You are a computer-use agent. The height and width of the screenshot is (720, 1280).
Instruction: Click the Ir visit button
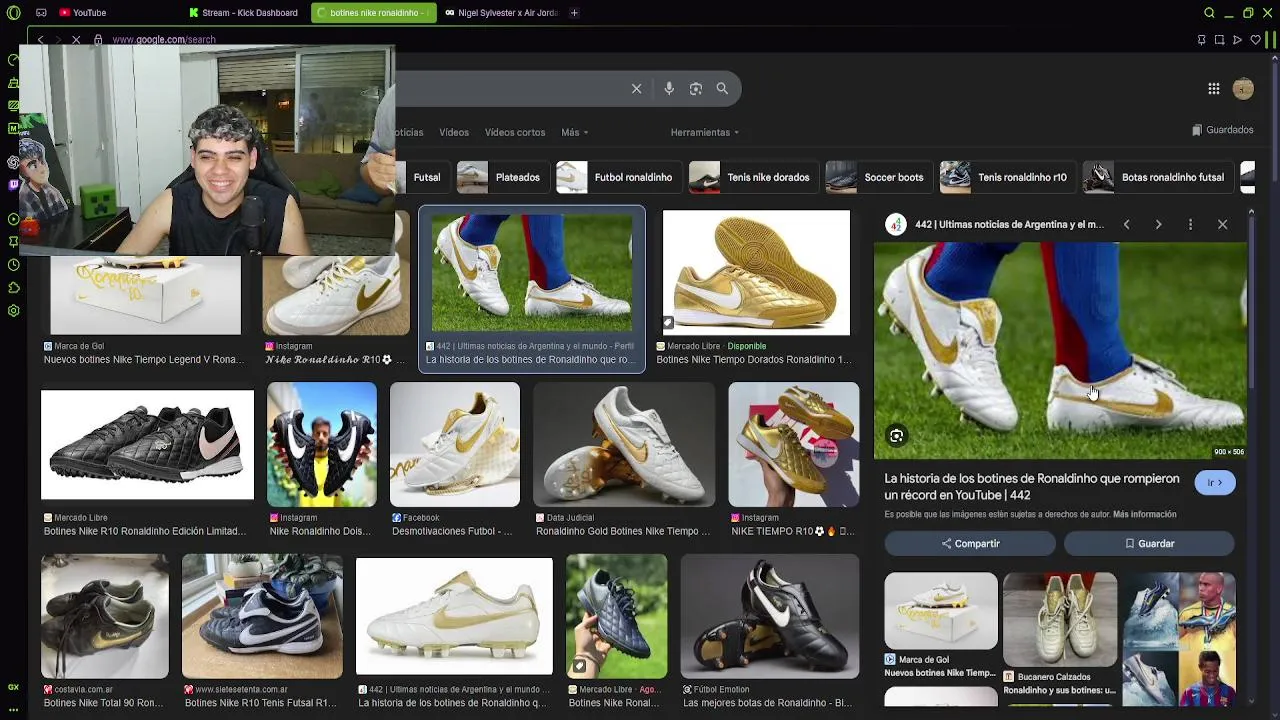[1215, 482]
